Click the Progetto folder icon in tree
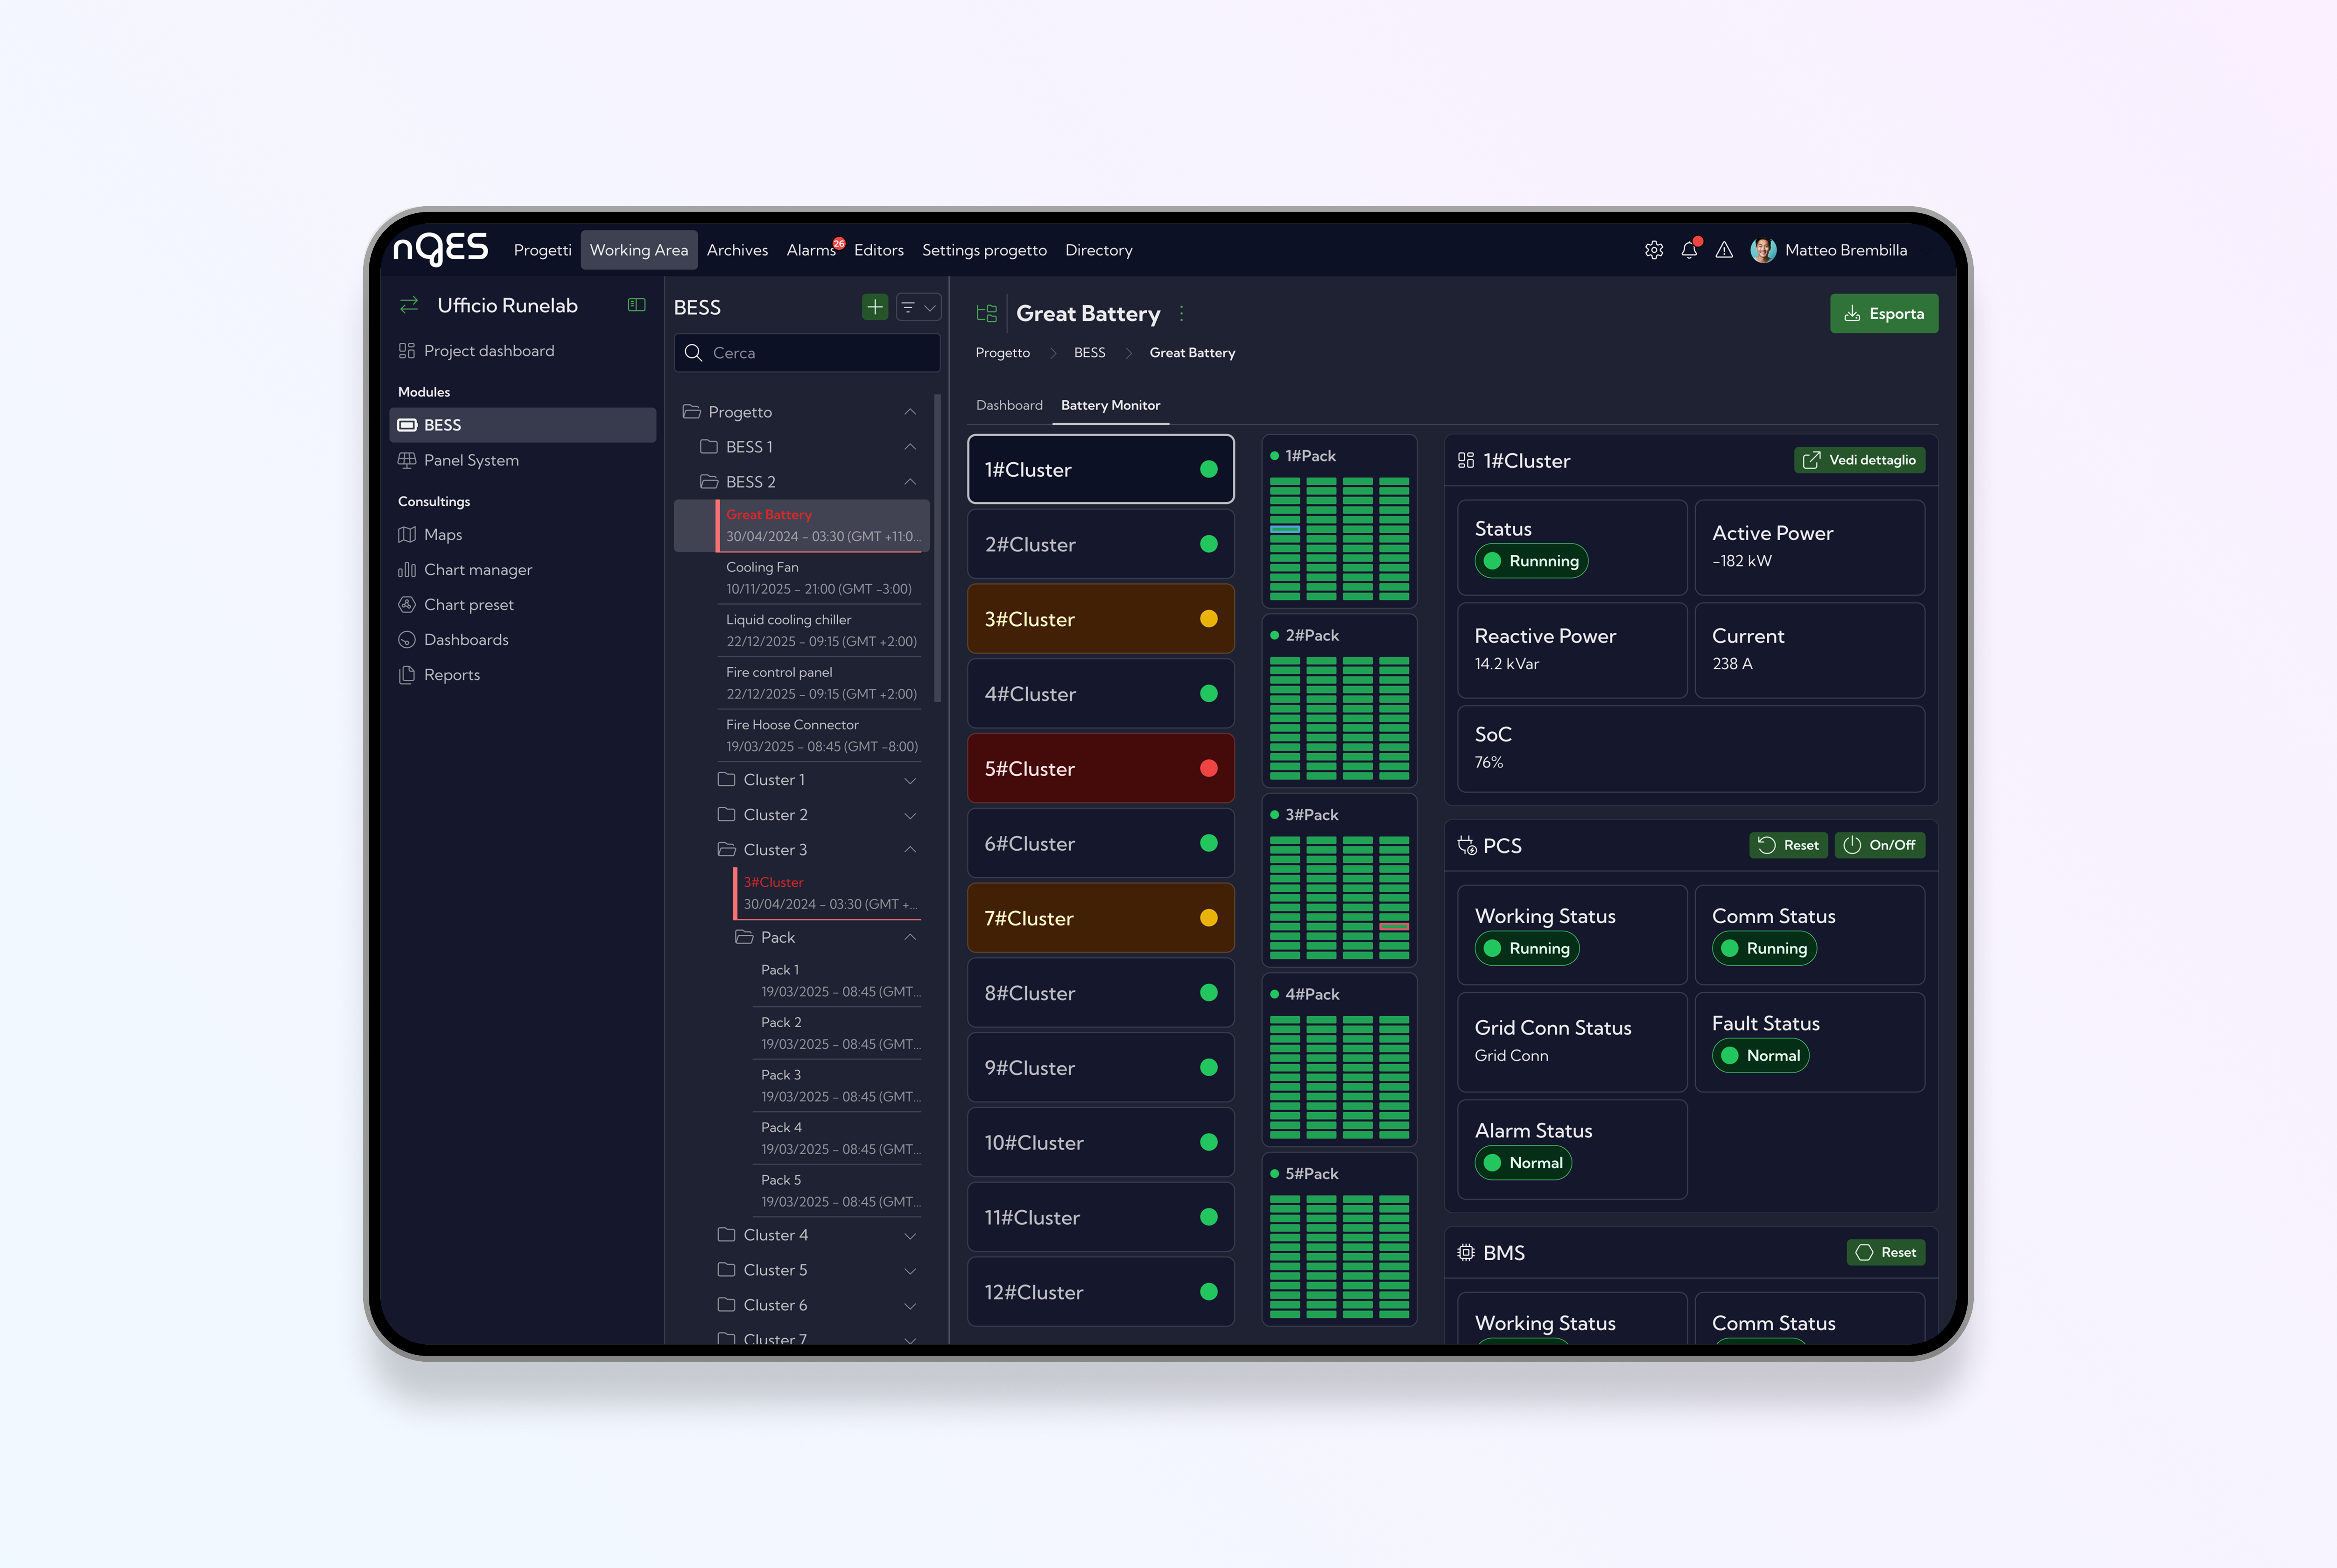 pos(691,412)
